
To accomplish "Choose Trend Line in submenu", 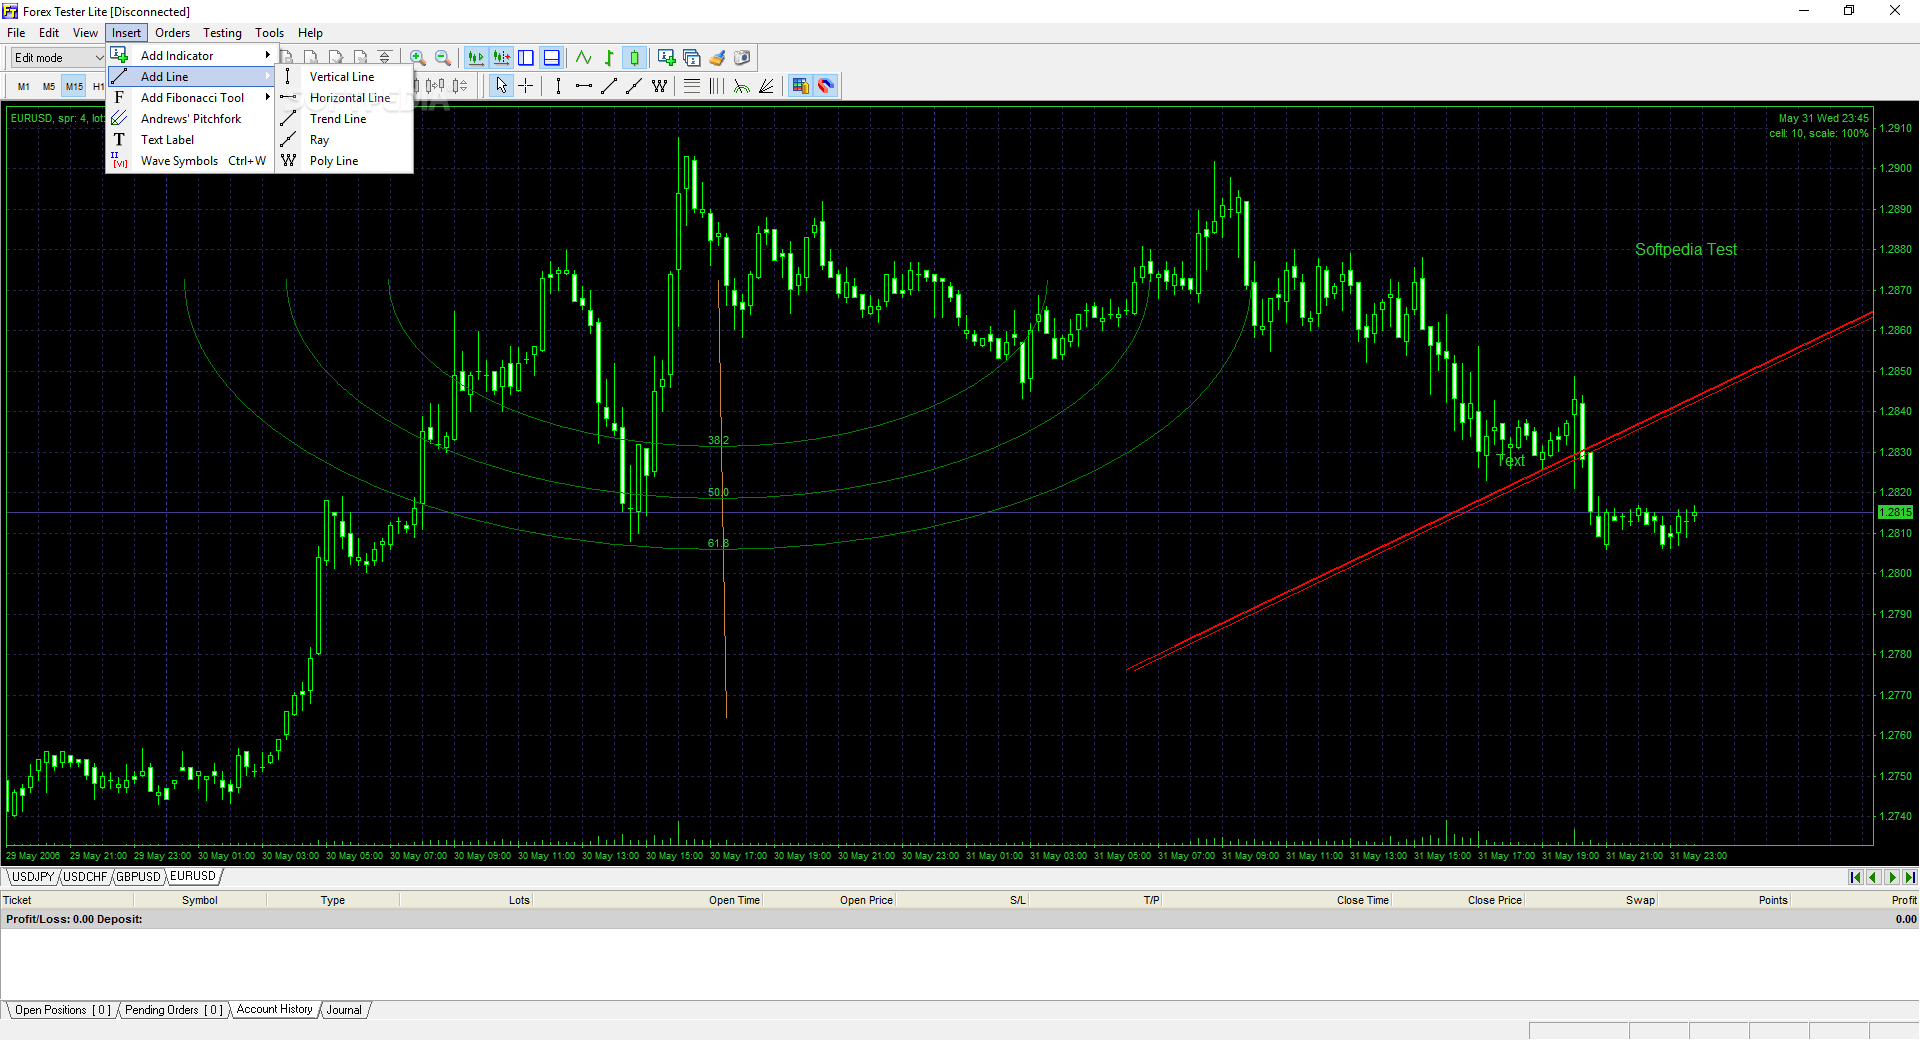I will (x=344, y=119).
